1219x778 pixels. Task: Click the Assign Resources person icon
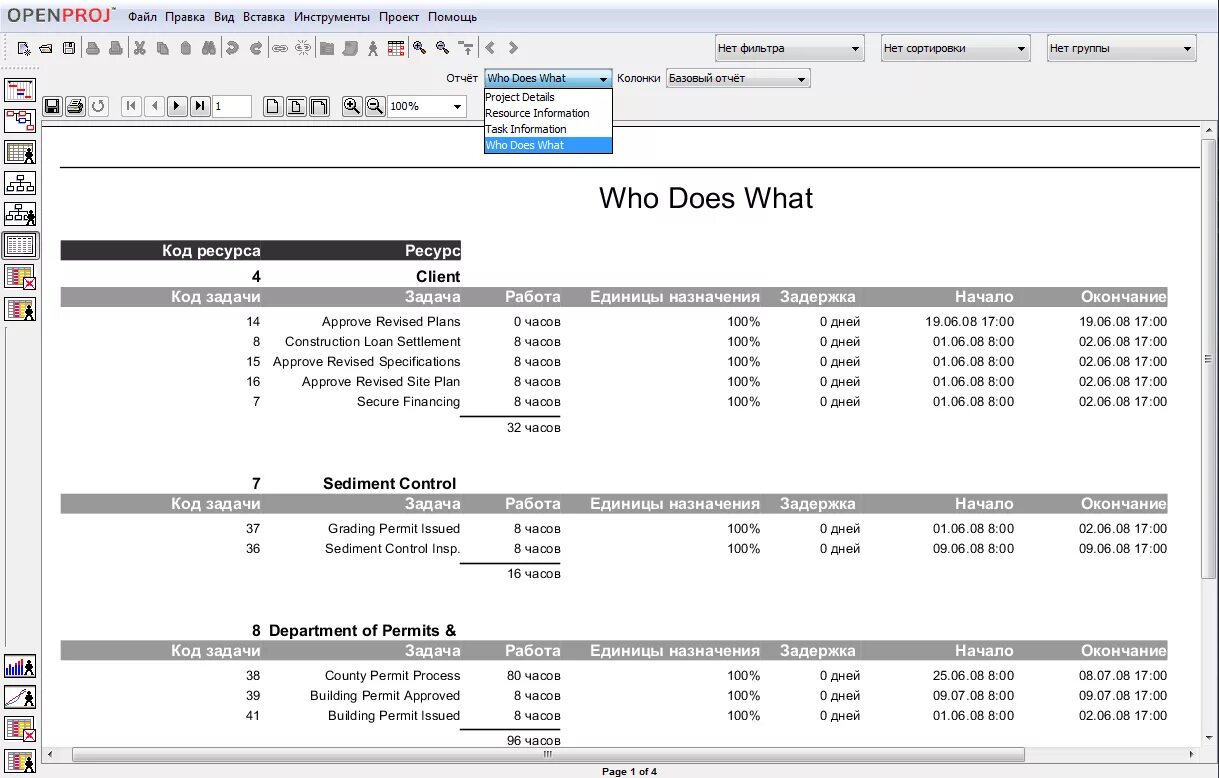point(373,48)
